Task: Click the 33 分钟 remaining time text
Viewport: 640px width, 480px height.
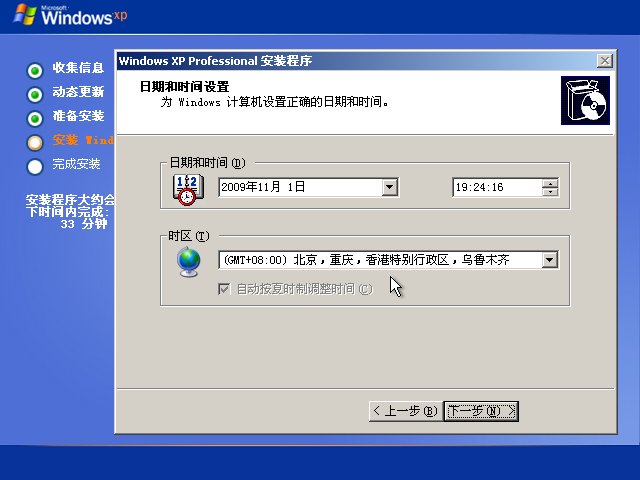Action: pos(84,224)
